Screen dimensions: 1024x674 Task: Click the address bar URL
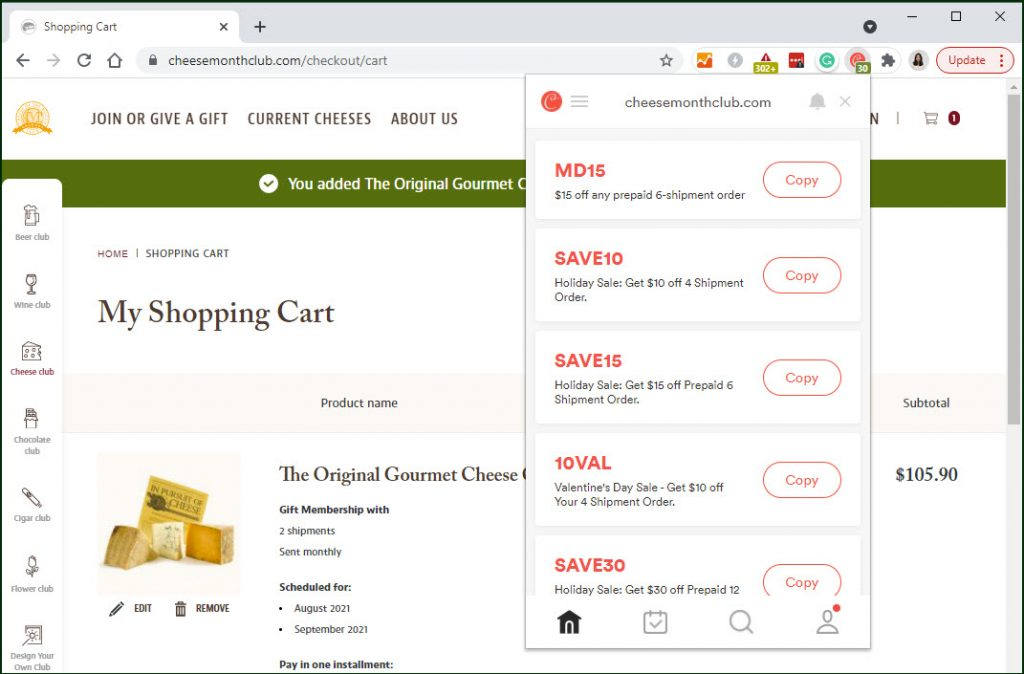point(278,61)
